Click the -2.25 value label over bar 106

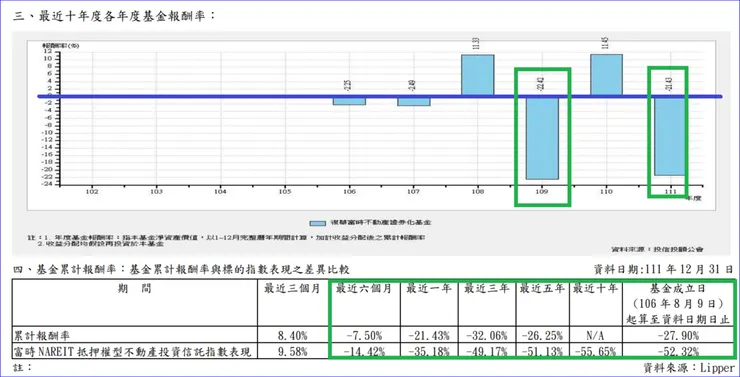[349, 86]
